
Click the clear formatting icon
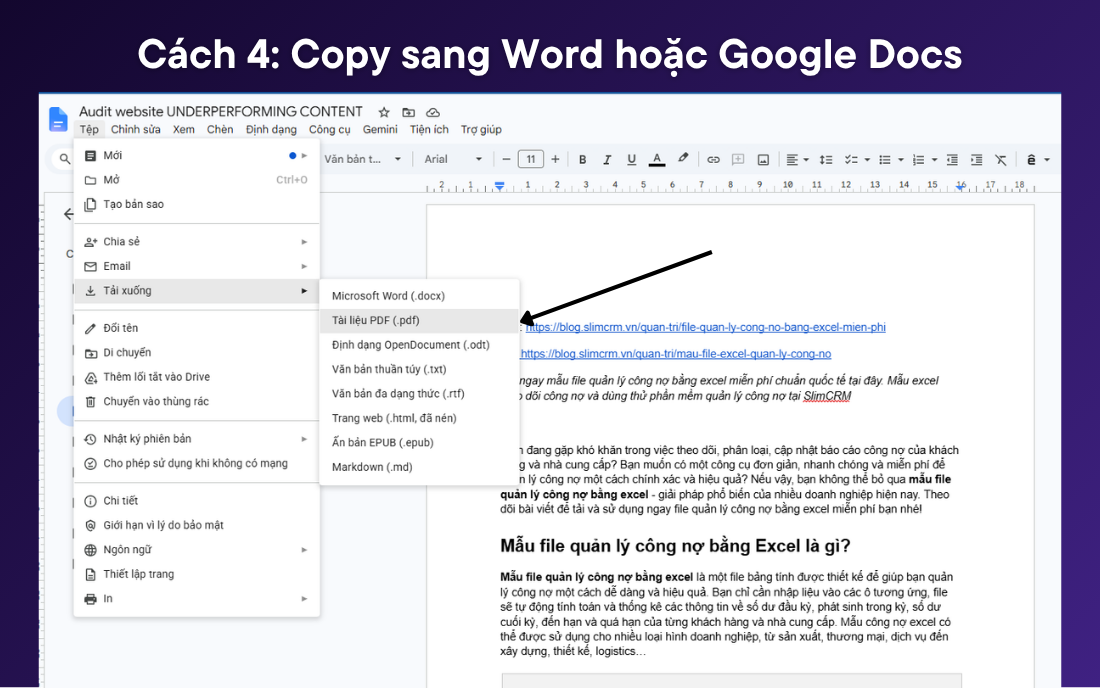tap(1001, 160)
